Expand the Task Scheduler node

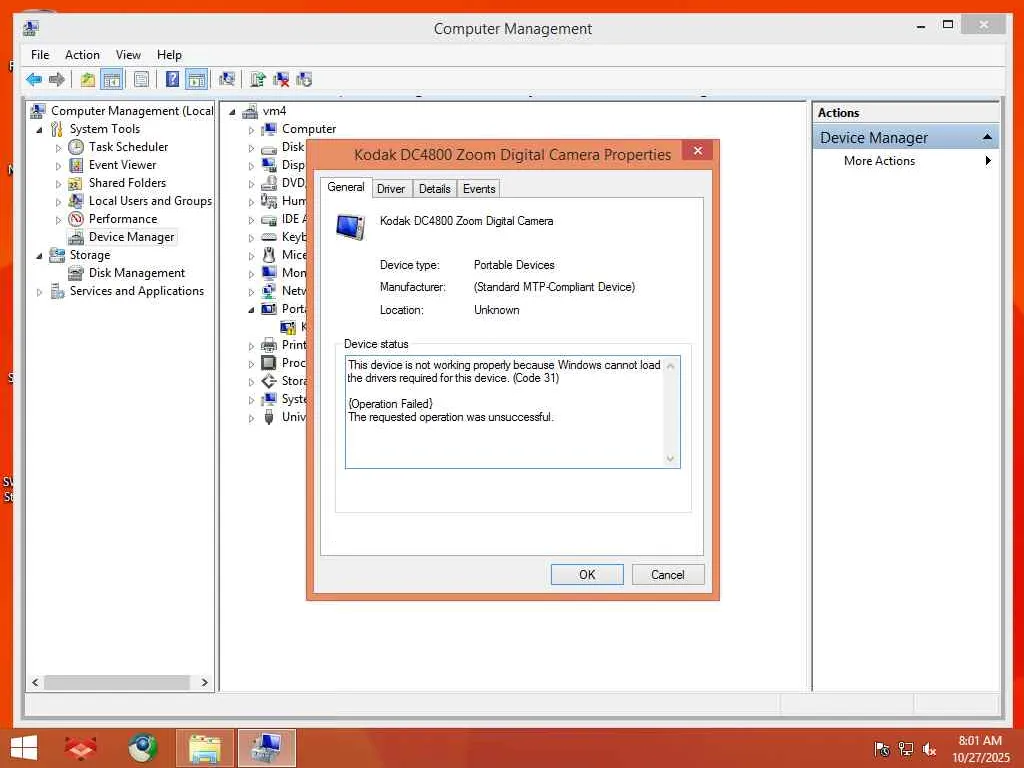click(58, 148)
